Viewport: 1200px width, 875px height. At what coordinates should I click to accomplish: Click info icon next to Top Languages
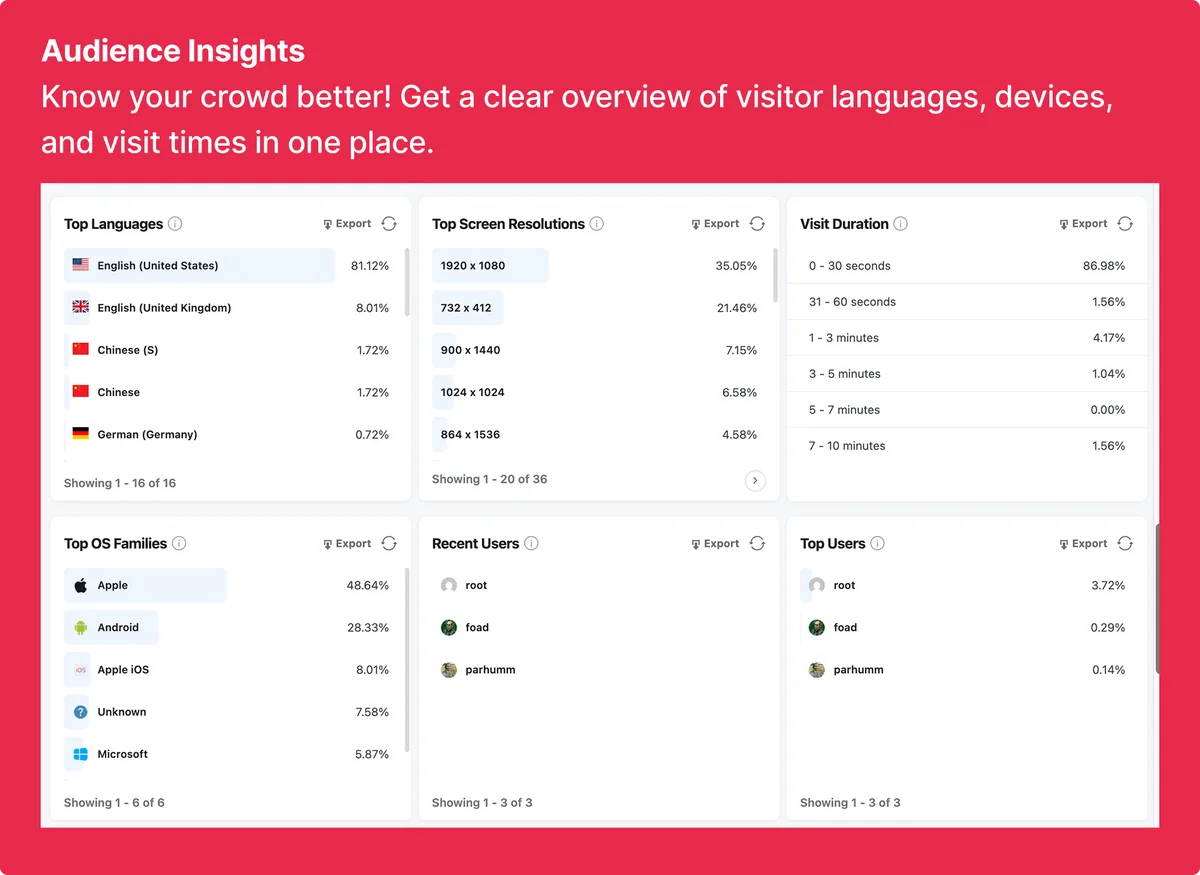(x=175, y=224)
